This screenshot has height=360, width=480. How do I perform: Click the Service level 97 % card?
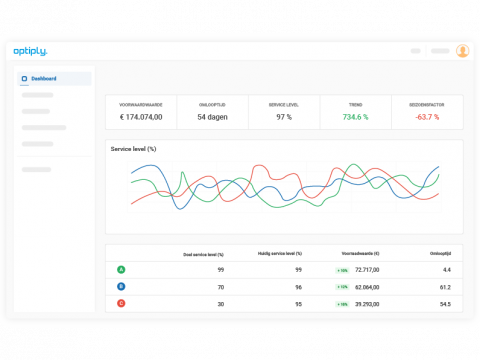284,112
